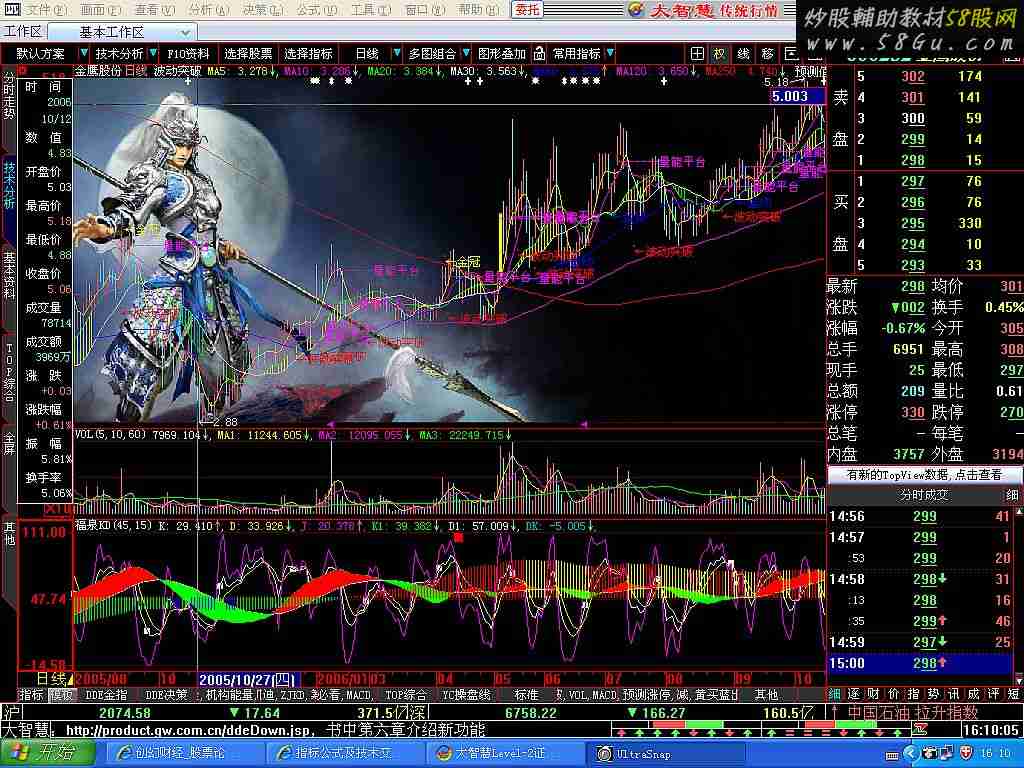
Task: Click the 技术分析 toolbar button
Action: point(120,54)
